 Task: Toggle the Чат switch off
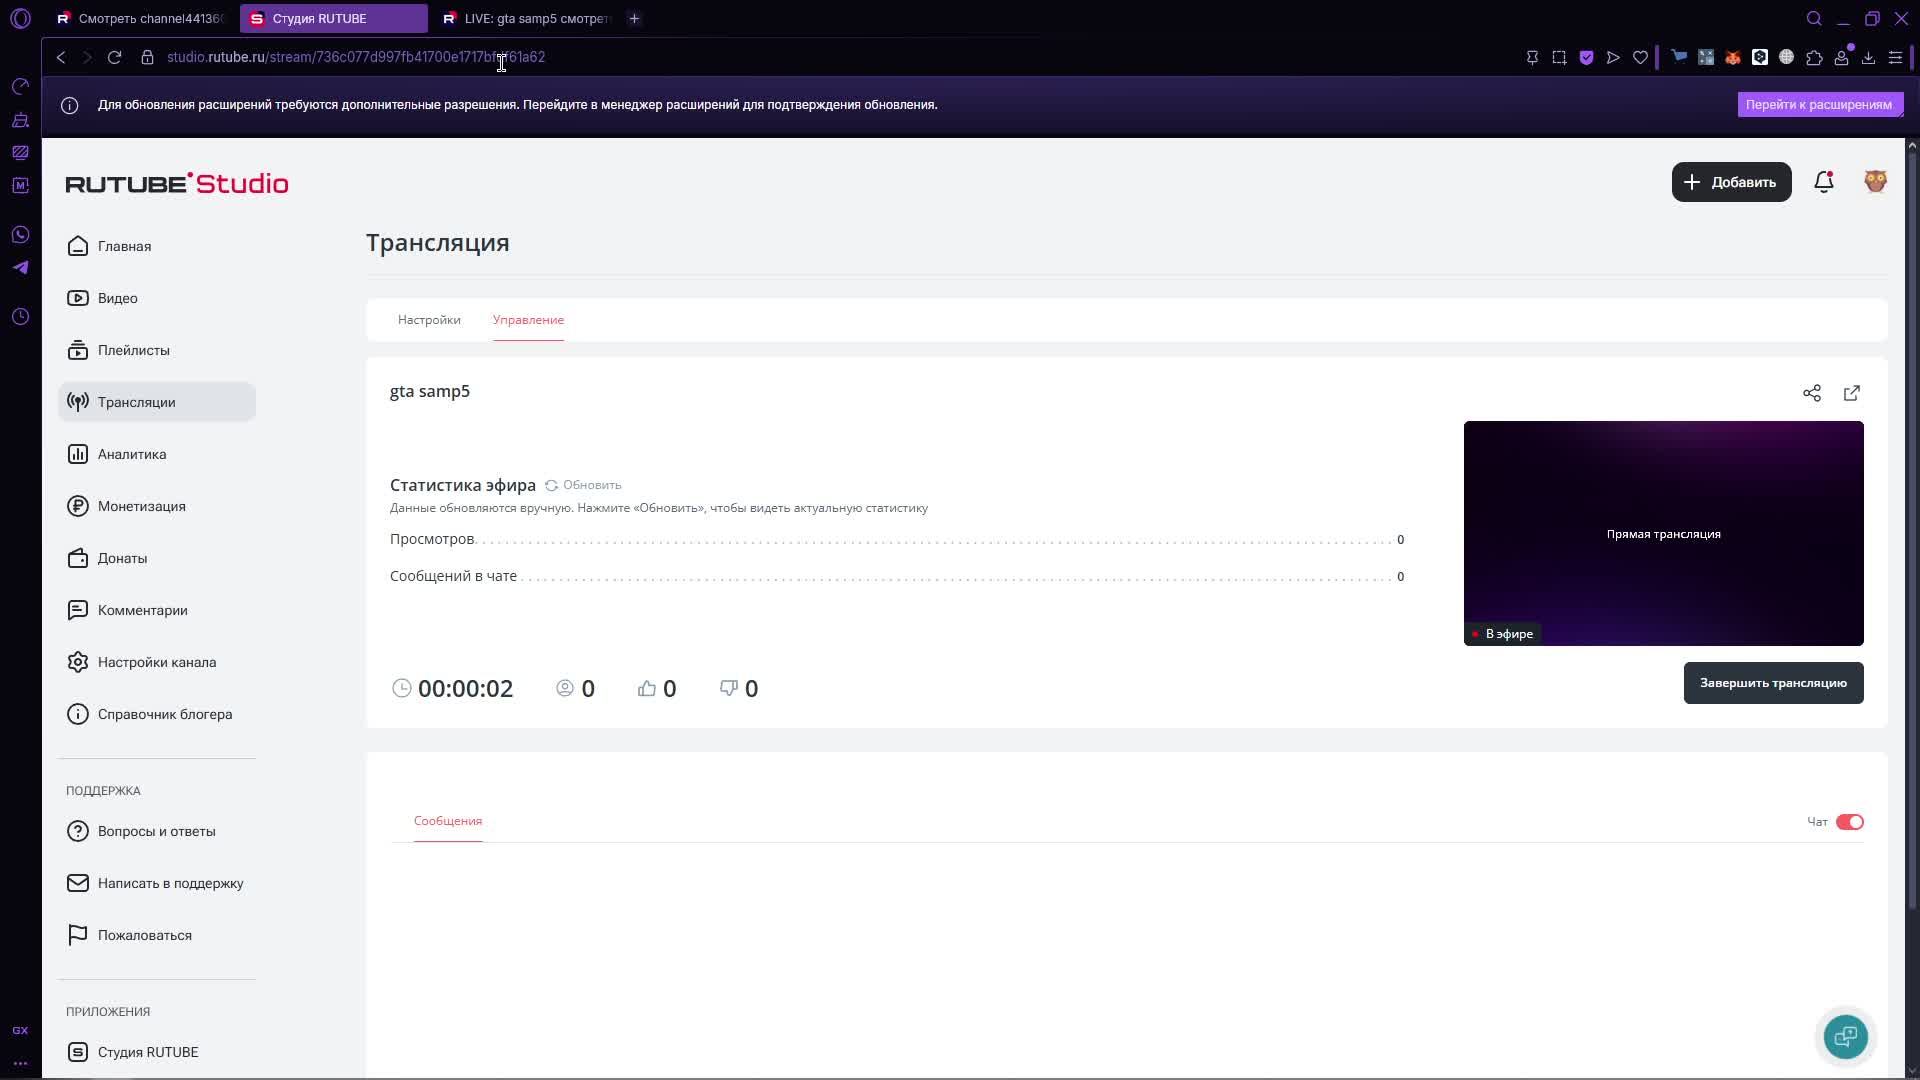pyautogui.click(x=1849, y=822)
